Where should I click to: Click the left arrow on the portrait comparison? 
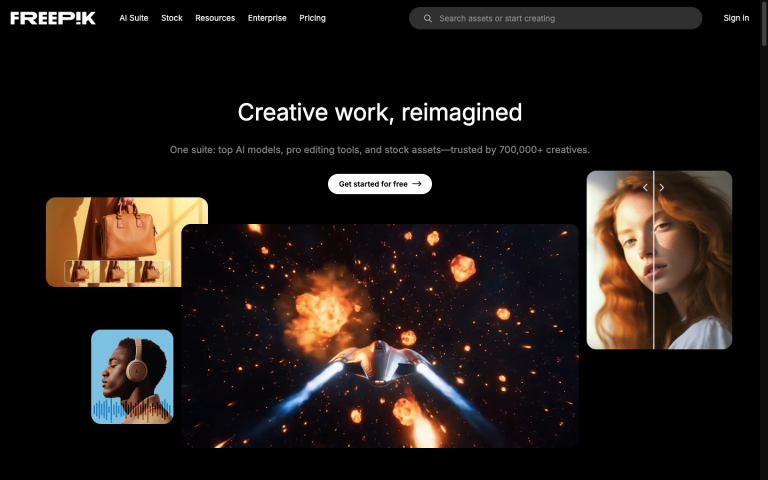tap(645, 187)
